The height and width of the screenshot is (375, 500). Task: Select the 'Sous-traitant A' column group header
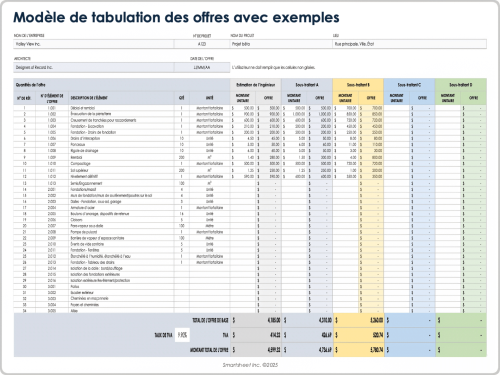[x=307, y=85]
